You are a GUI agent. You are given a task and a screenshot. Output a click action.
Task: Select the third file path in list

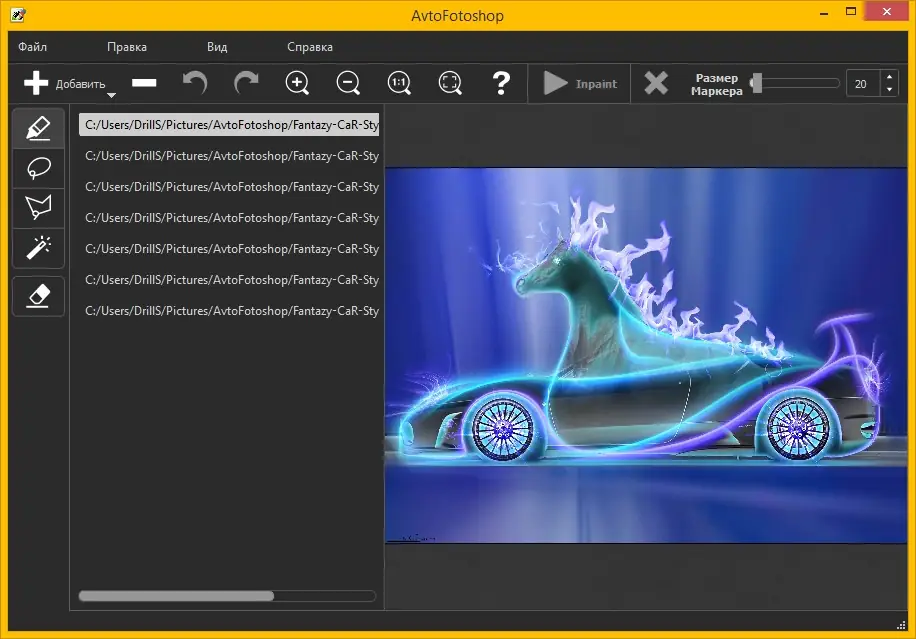(x=231, y=187)
